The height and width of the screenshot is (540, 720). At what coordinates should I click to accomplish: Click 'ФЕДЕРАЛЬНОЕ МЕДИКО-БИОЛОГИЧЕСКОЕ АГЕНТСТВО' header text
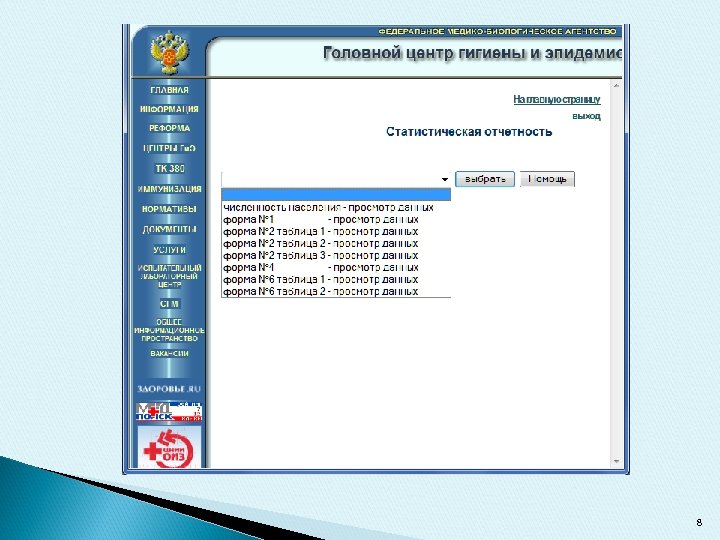[497, 31]
